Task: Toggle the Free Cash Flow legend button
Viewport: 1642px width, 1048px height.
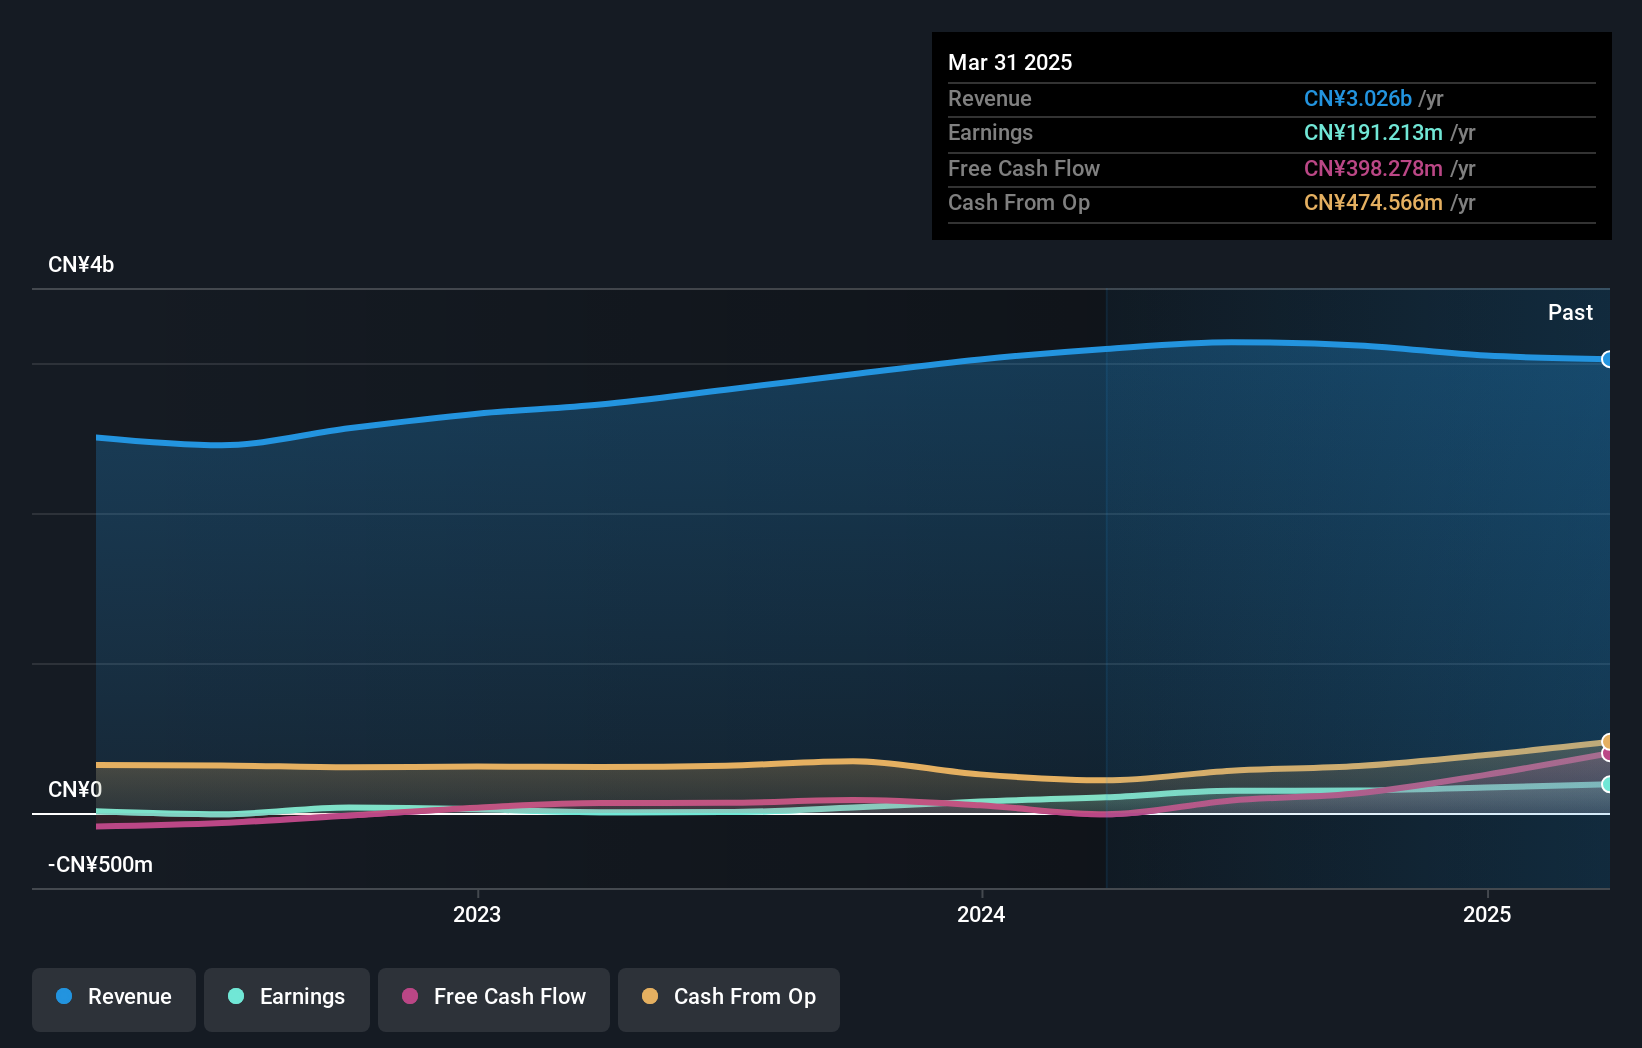Action: [494, 999]
